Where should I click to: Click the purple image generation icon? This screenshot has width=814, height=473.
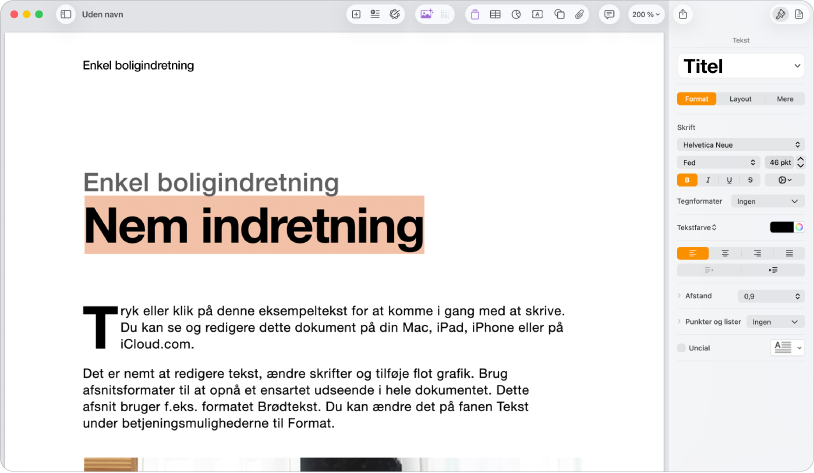click(x=426, y=15)
